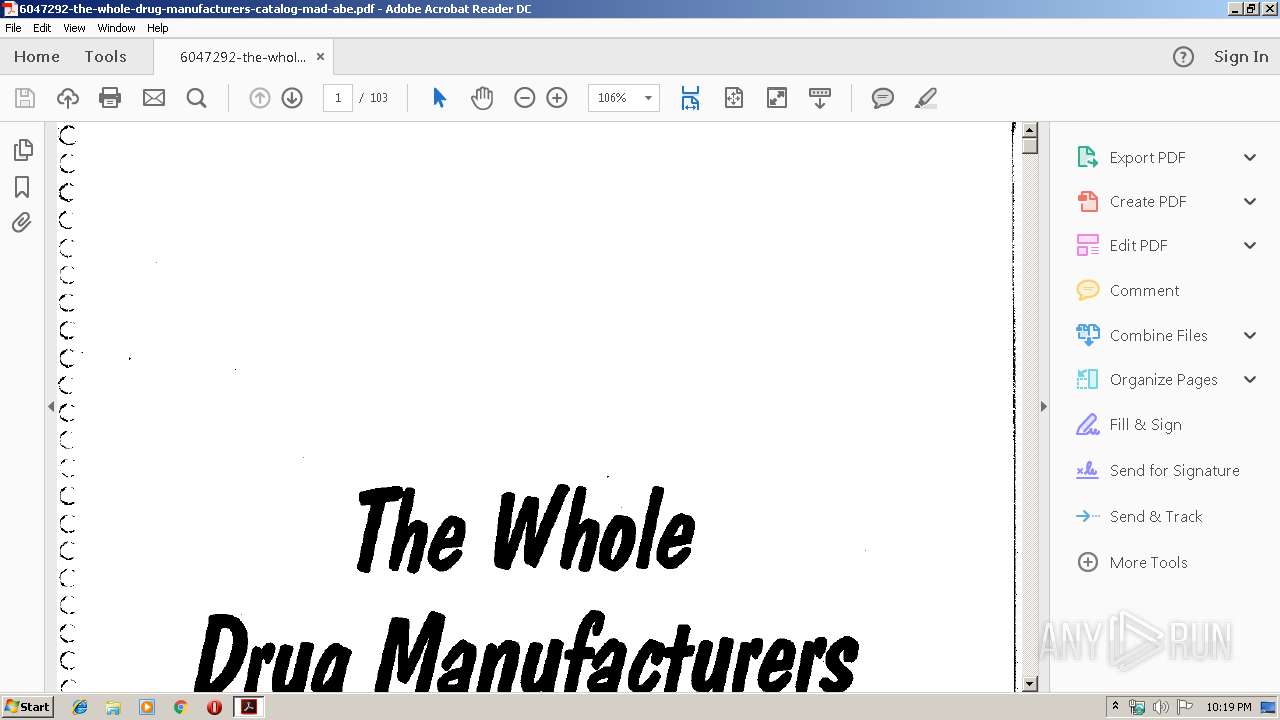Screen dimensions: 1280x720
Task: Print the document using printer icon
Action: tap(110, 98)
